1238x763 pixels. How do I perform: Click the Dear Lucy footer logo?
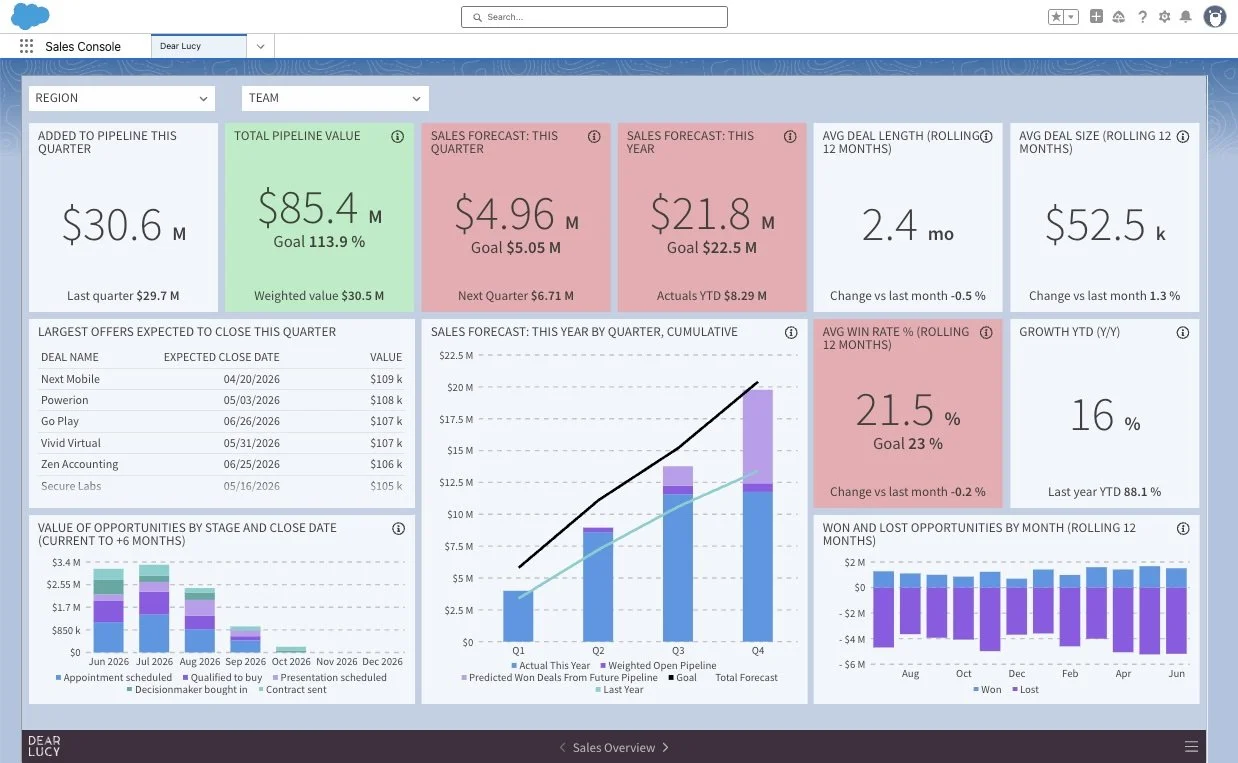pyautogui.click(x=44, y=746)
